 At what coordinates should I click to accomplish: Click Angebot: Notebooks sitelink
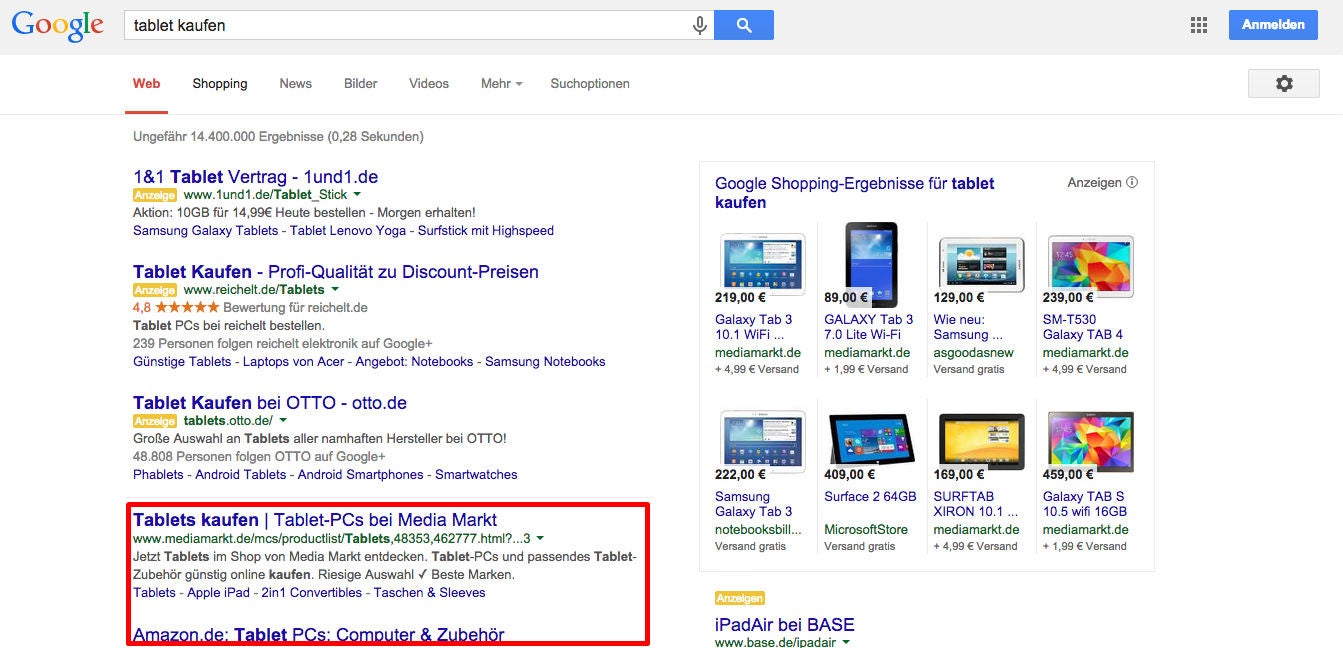[414, 362]
